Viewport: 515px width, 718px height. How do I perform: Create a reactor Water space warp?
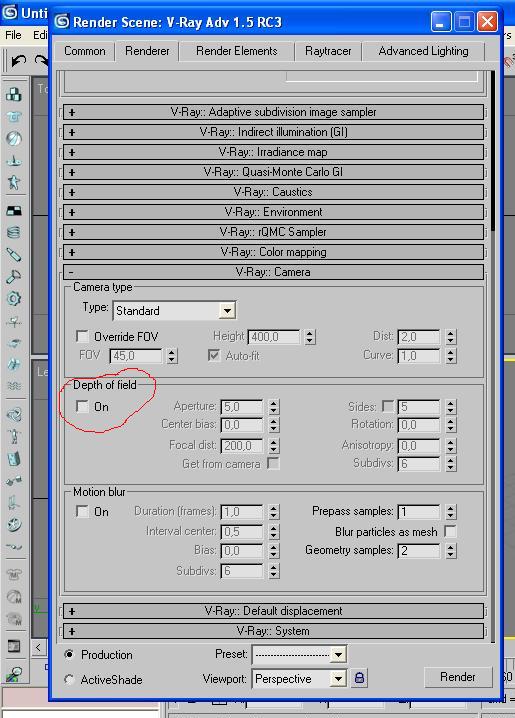tap(14, 386)
